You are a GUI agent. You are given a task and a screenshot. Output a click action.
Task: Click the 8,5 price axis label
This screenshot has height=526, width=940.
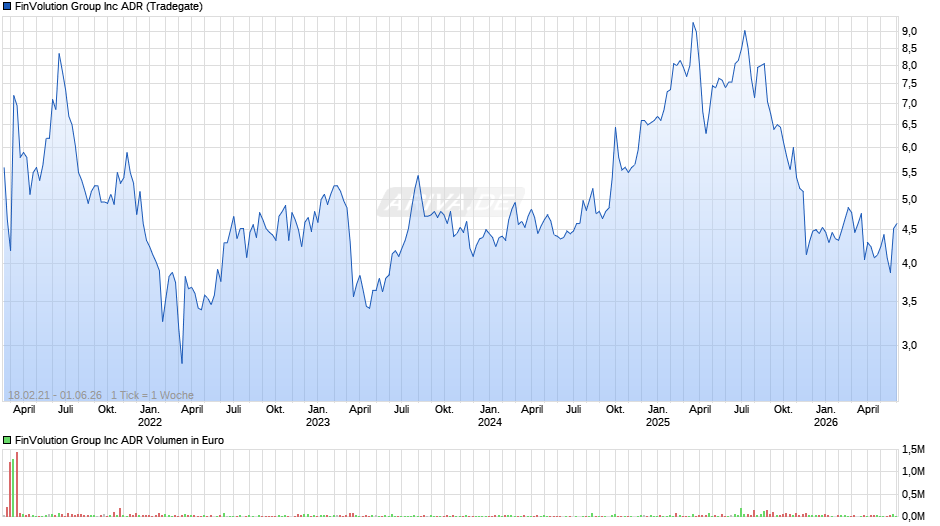tap(909, 49)
